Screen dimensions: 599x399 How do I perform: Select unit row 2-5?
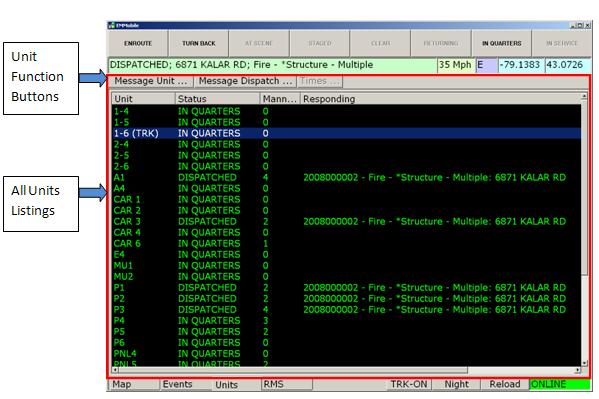(x=346, y=156)
